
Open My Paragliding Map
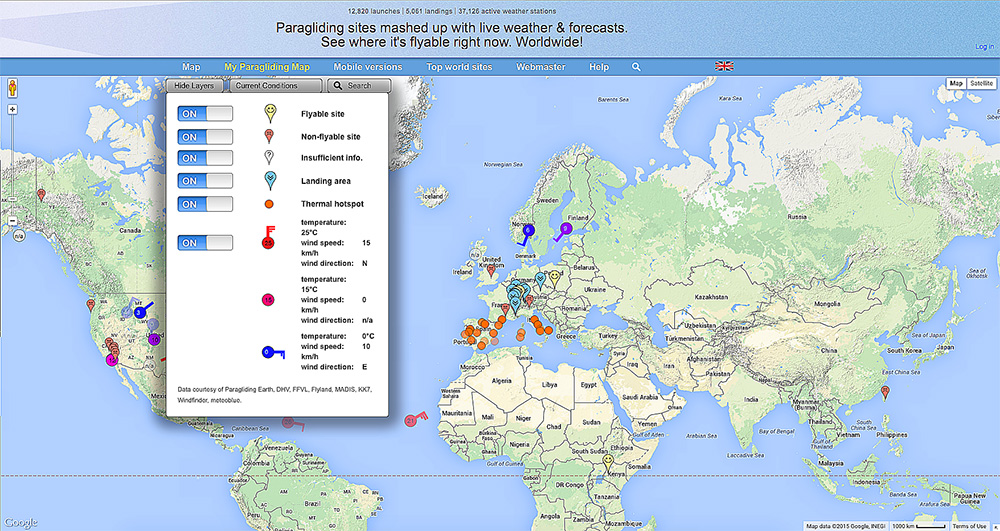[x=267, y=66]
